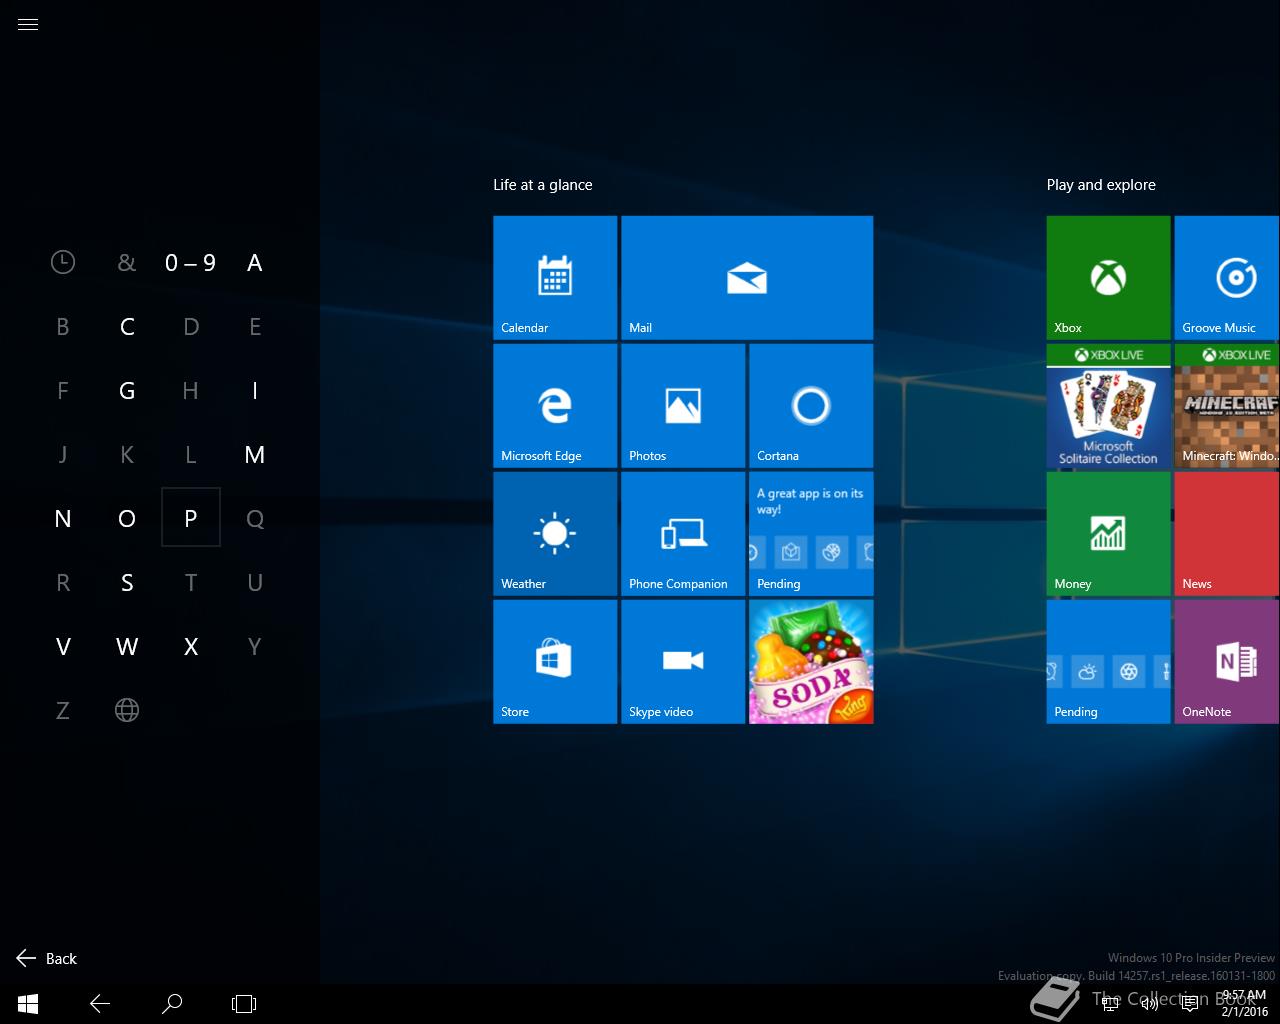The height and width of the screenshot is (1024, 1280).
Task: Open the Pending tile beside Phone Companion
Action: (x=811, y=534)
